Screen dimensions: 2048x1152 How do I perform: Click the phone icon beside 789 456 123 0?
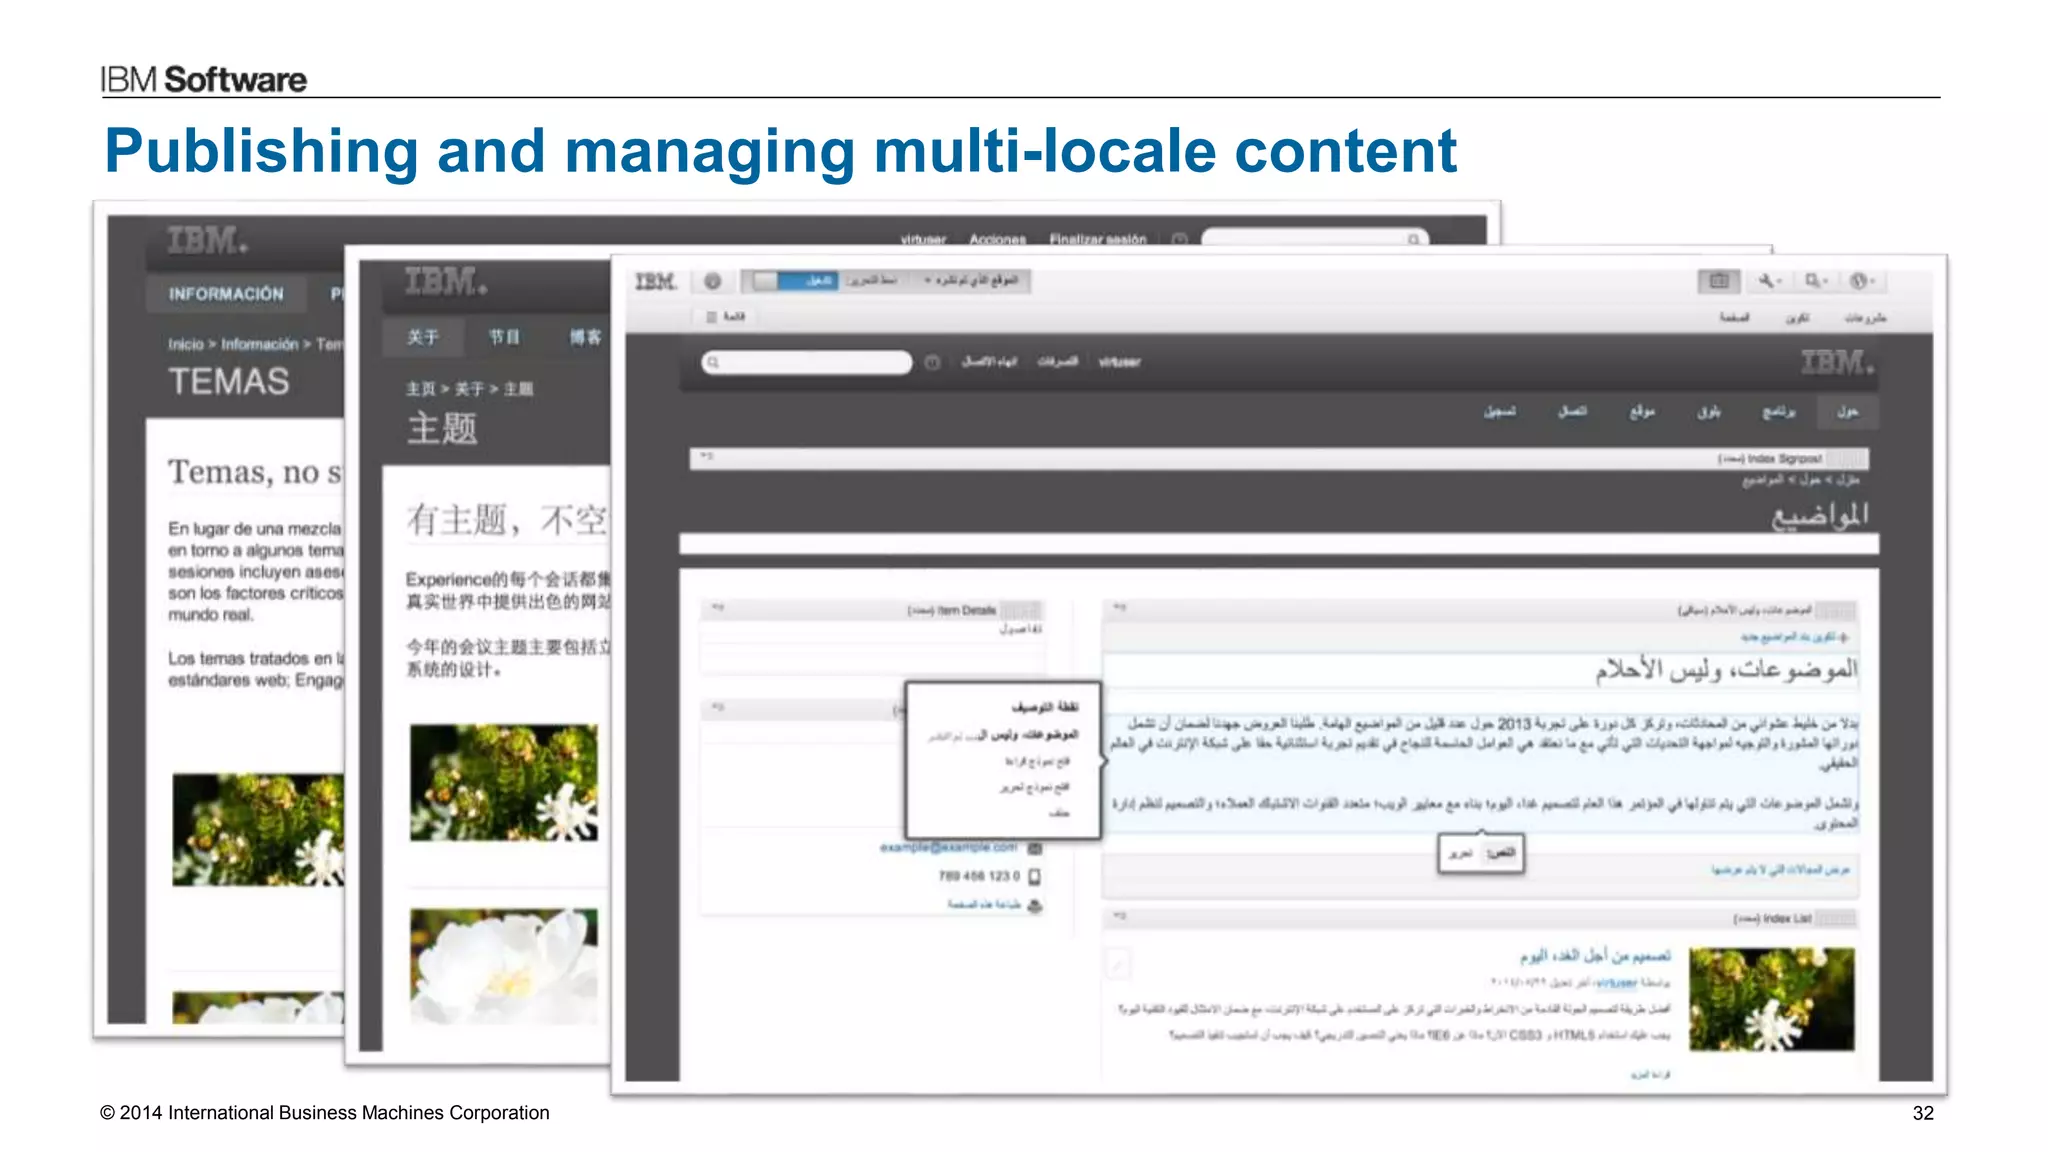point(1035,877)
